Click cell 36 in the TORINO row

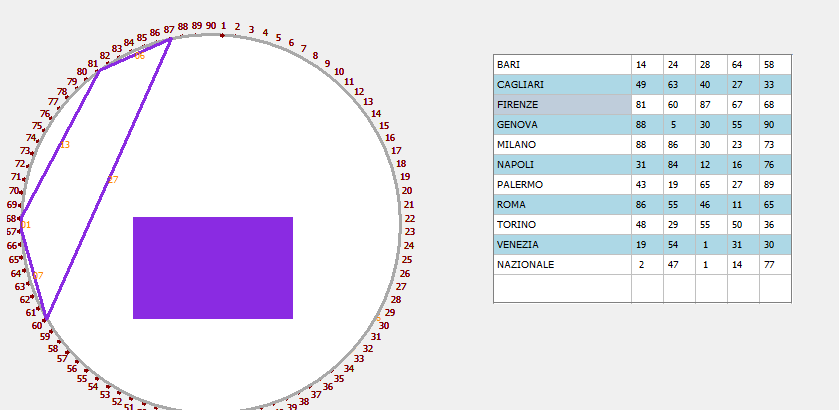point(775,225)
